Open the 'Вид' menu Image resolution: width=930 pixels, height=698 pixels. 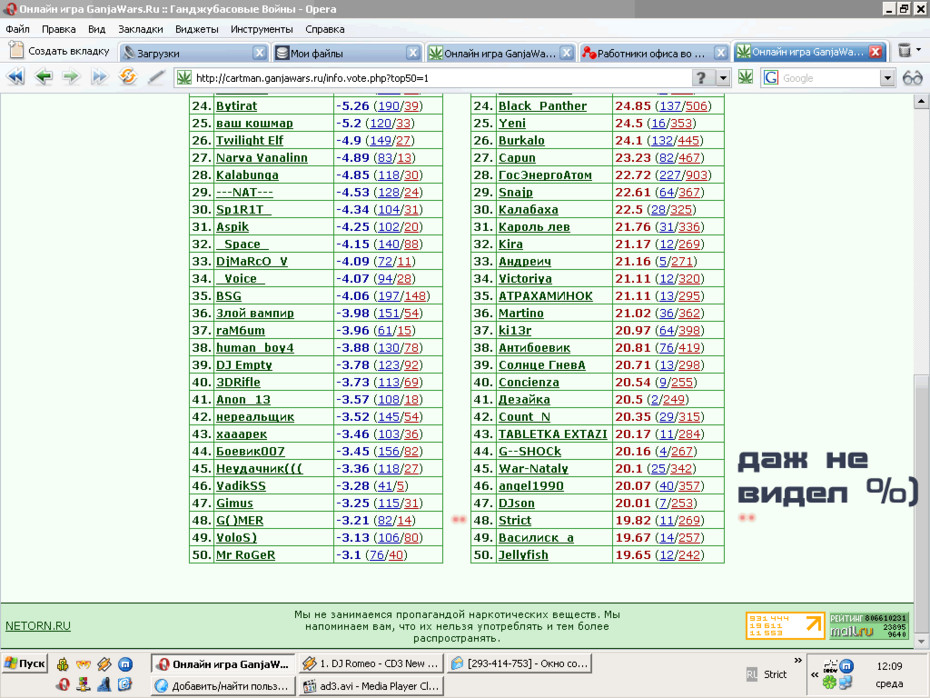point(97,29)
